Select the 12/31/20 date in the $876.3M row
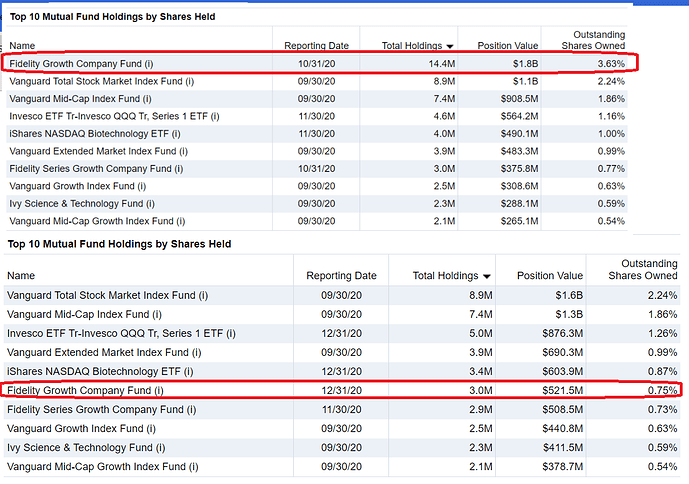The height and width of the screenshot is (484, 689). pyautogui.click(x=341, y=334)
